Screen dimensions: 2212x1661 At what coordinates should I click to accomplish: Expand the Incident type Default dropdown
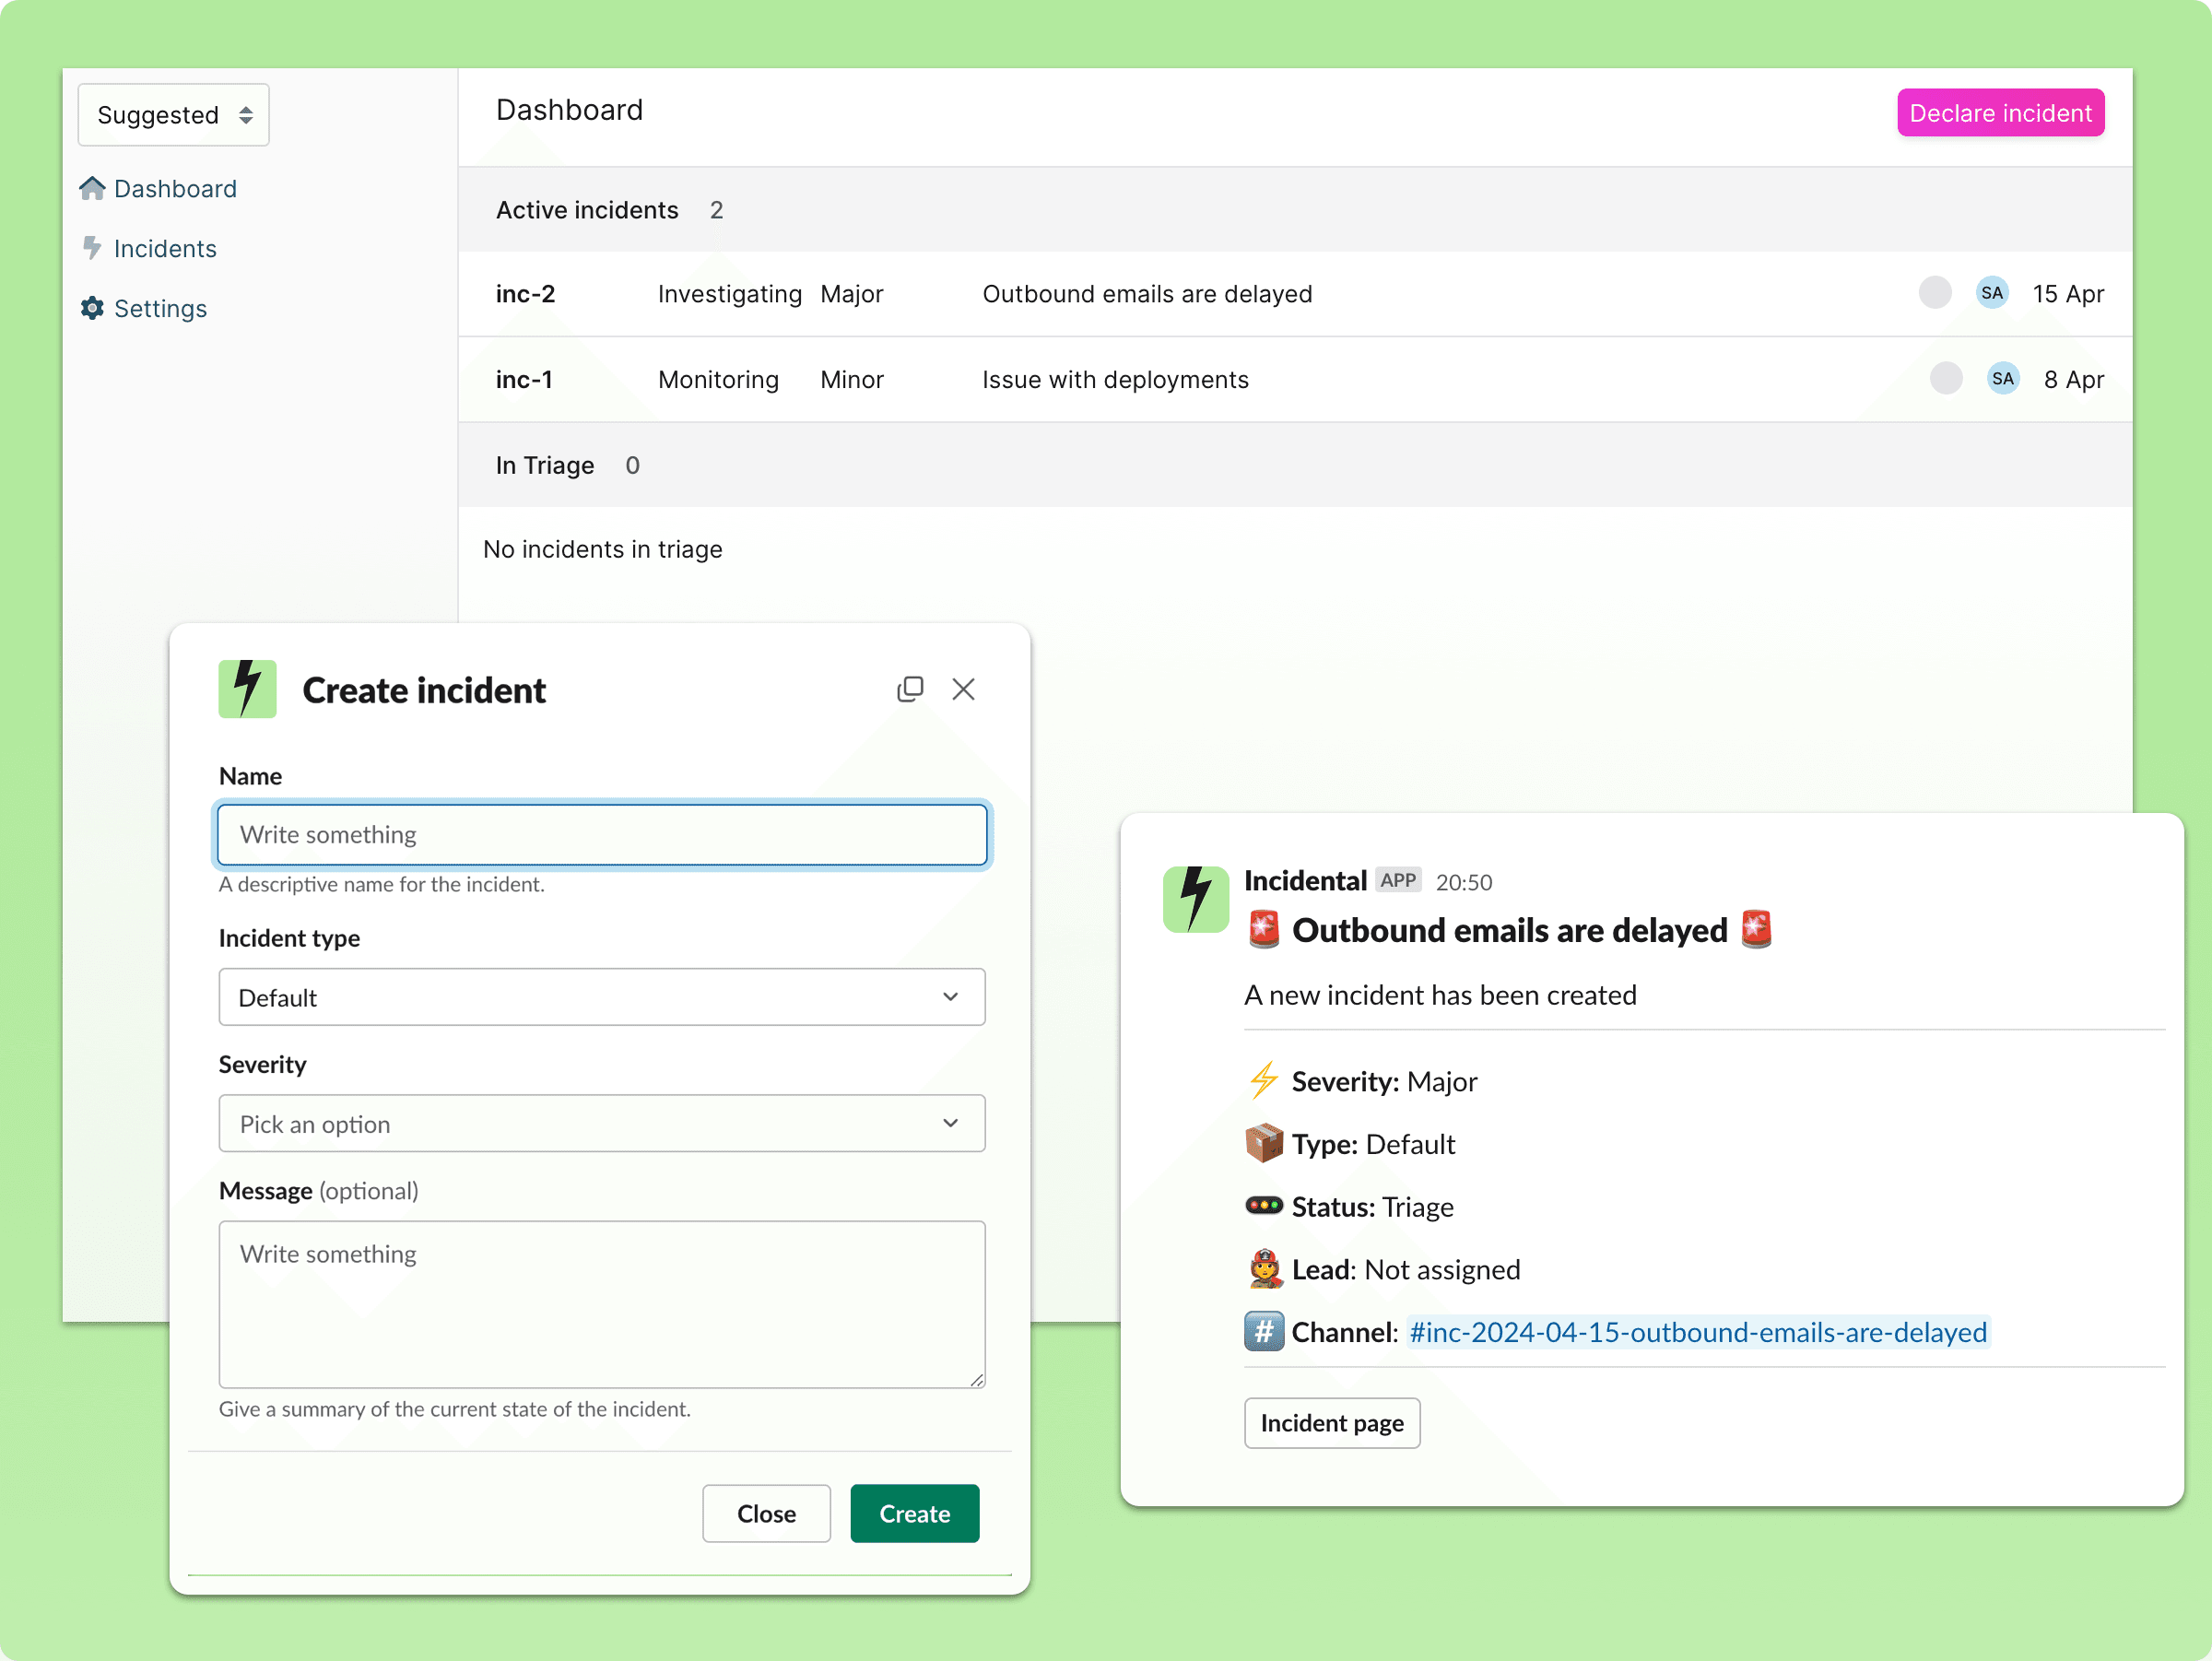(602, 997)
